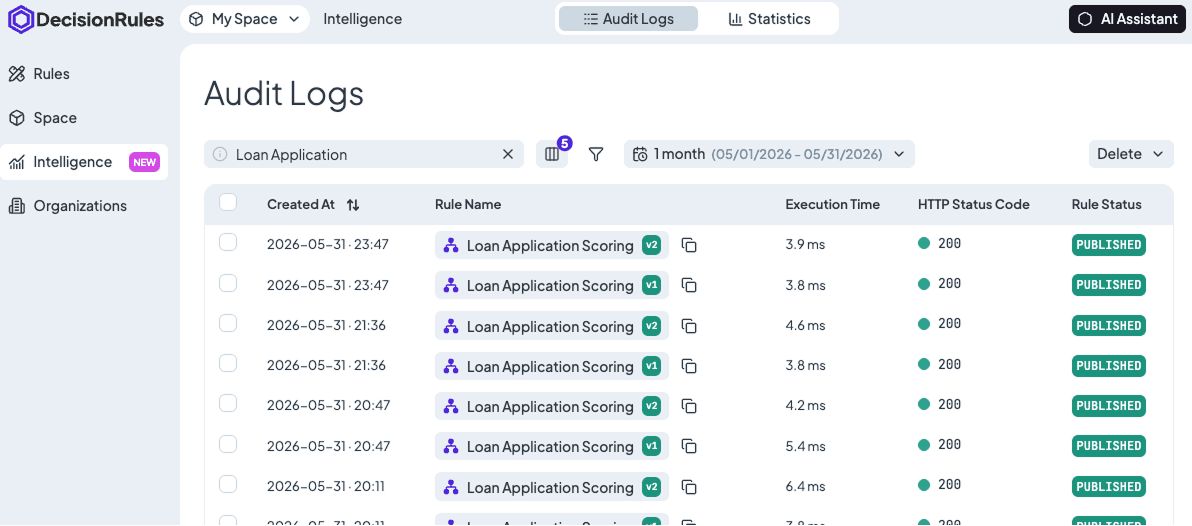Check the row with 4.2 ms execution time
Image resolution: width=1192 pixels, height=526 pixels.
coord(228,404)
